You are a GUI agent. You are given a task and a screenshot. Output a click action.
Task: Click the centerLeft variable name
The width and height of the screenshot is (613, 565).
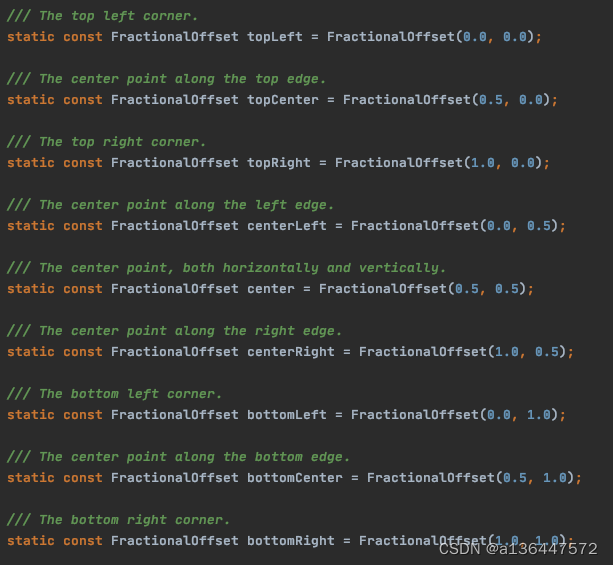pyautogui.click(x=287, y=226)
